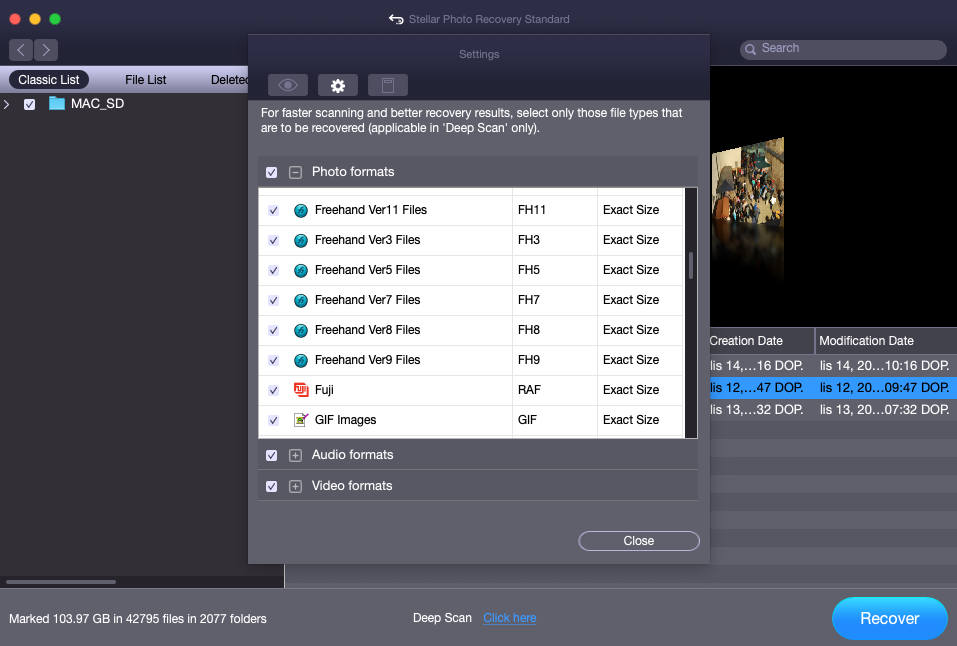Screen dimensions: 957x646
Task: Toggle the Audio formats checkbox
Action: coord(272,456)
